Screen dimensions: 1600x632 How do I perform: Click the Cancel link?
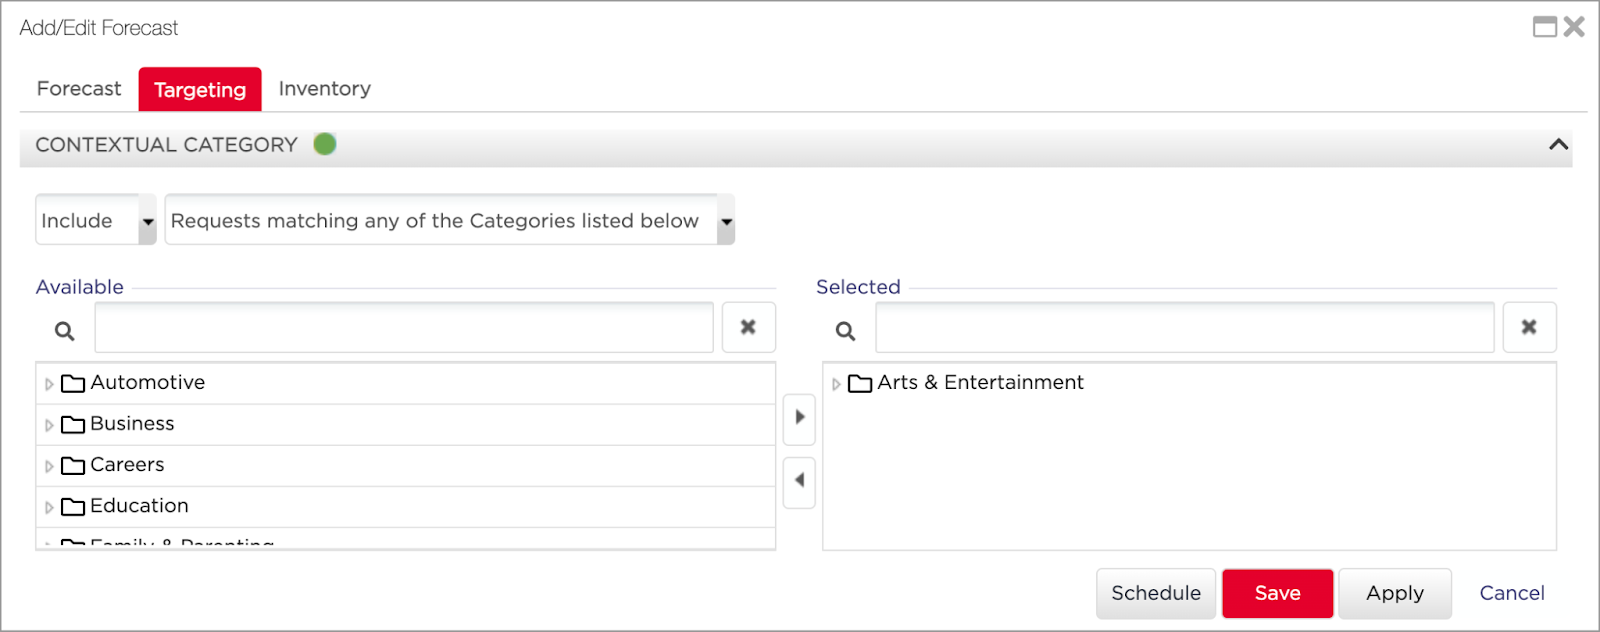1511,593
